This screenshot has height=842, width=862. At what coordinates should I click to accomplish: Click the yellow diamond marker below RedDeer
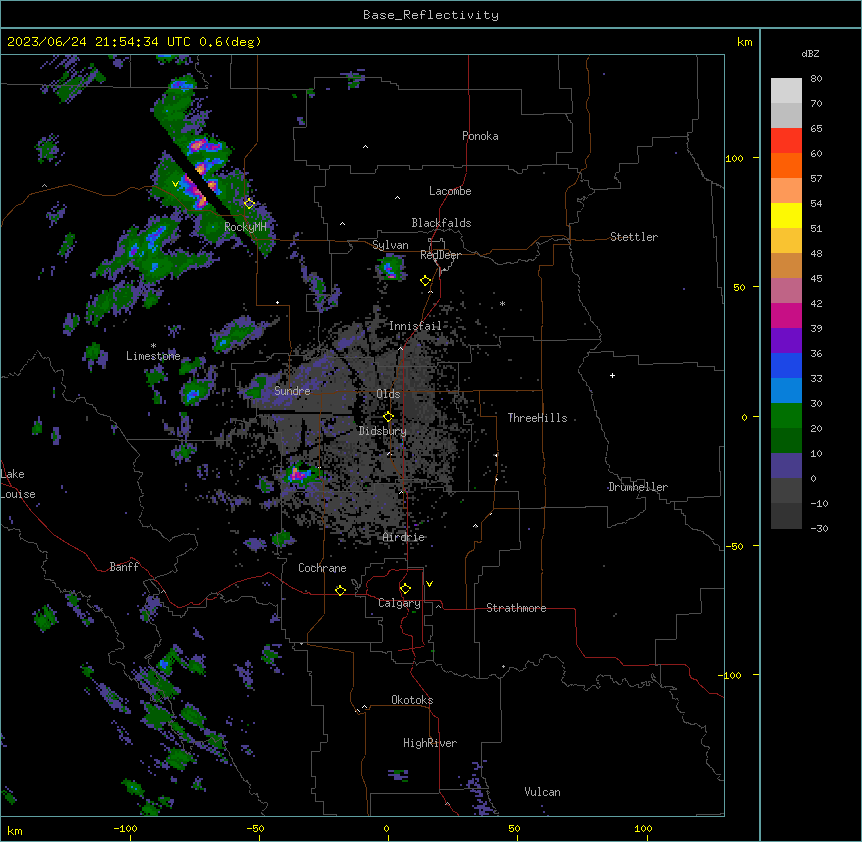(426, 281)
